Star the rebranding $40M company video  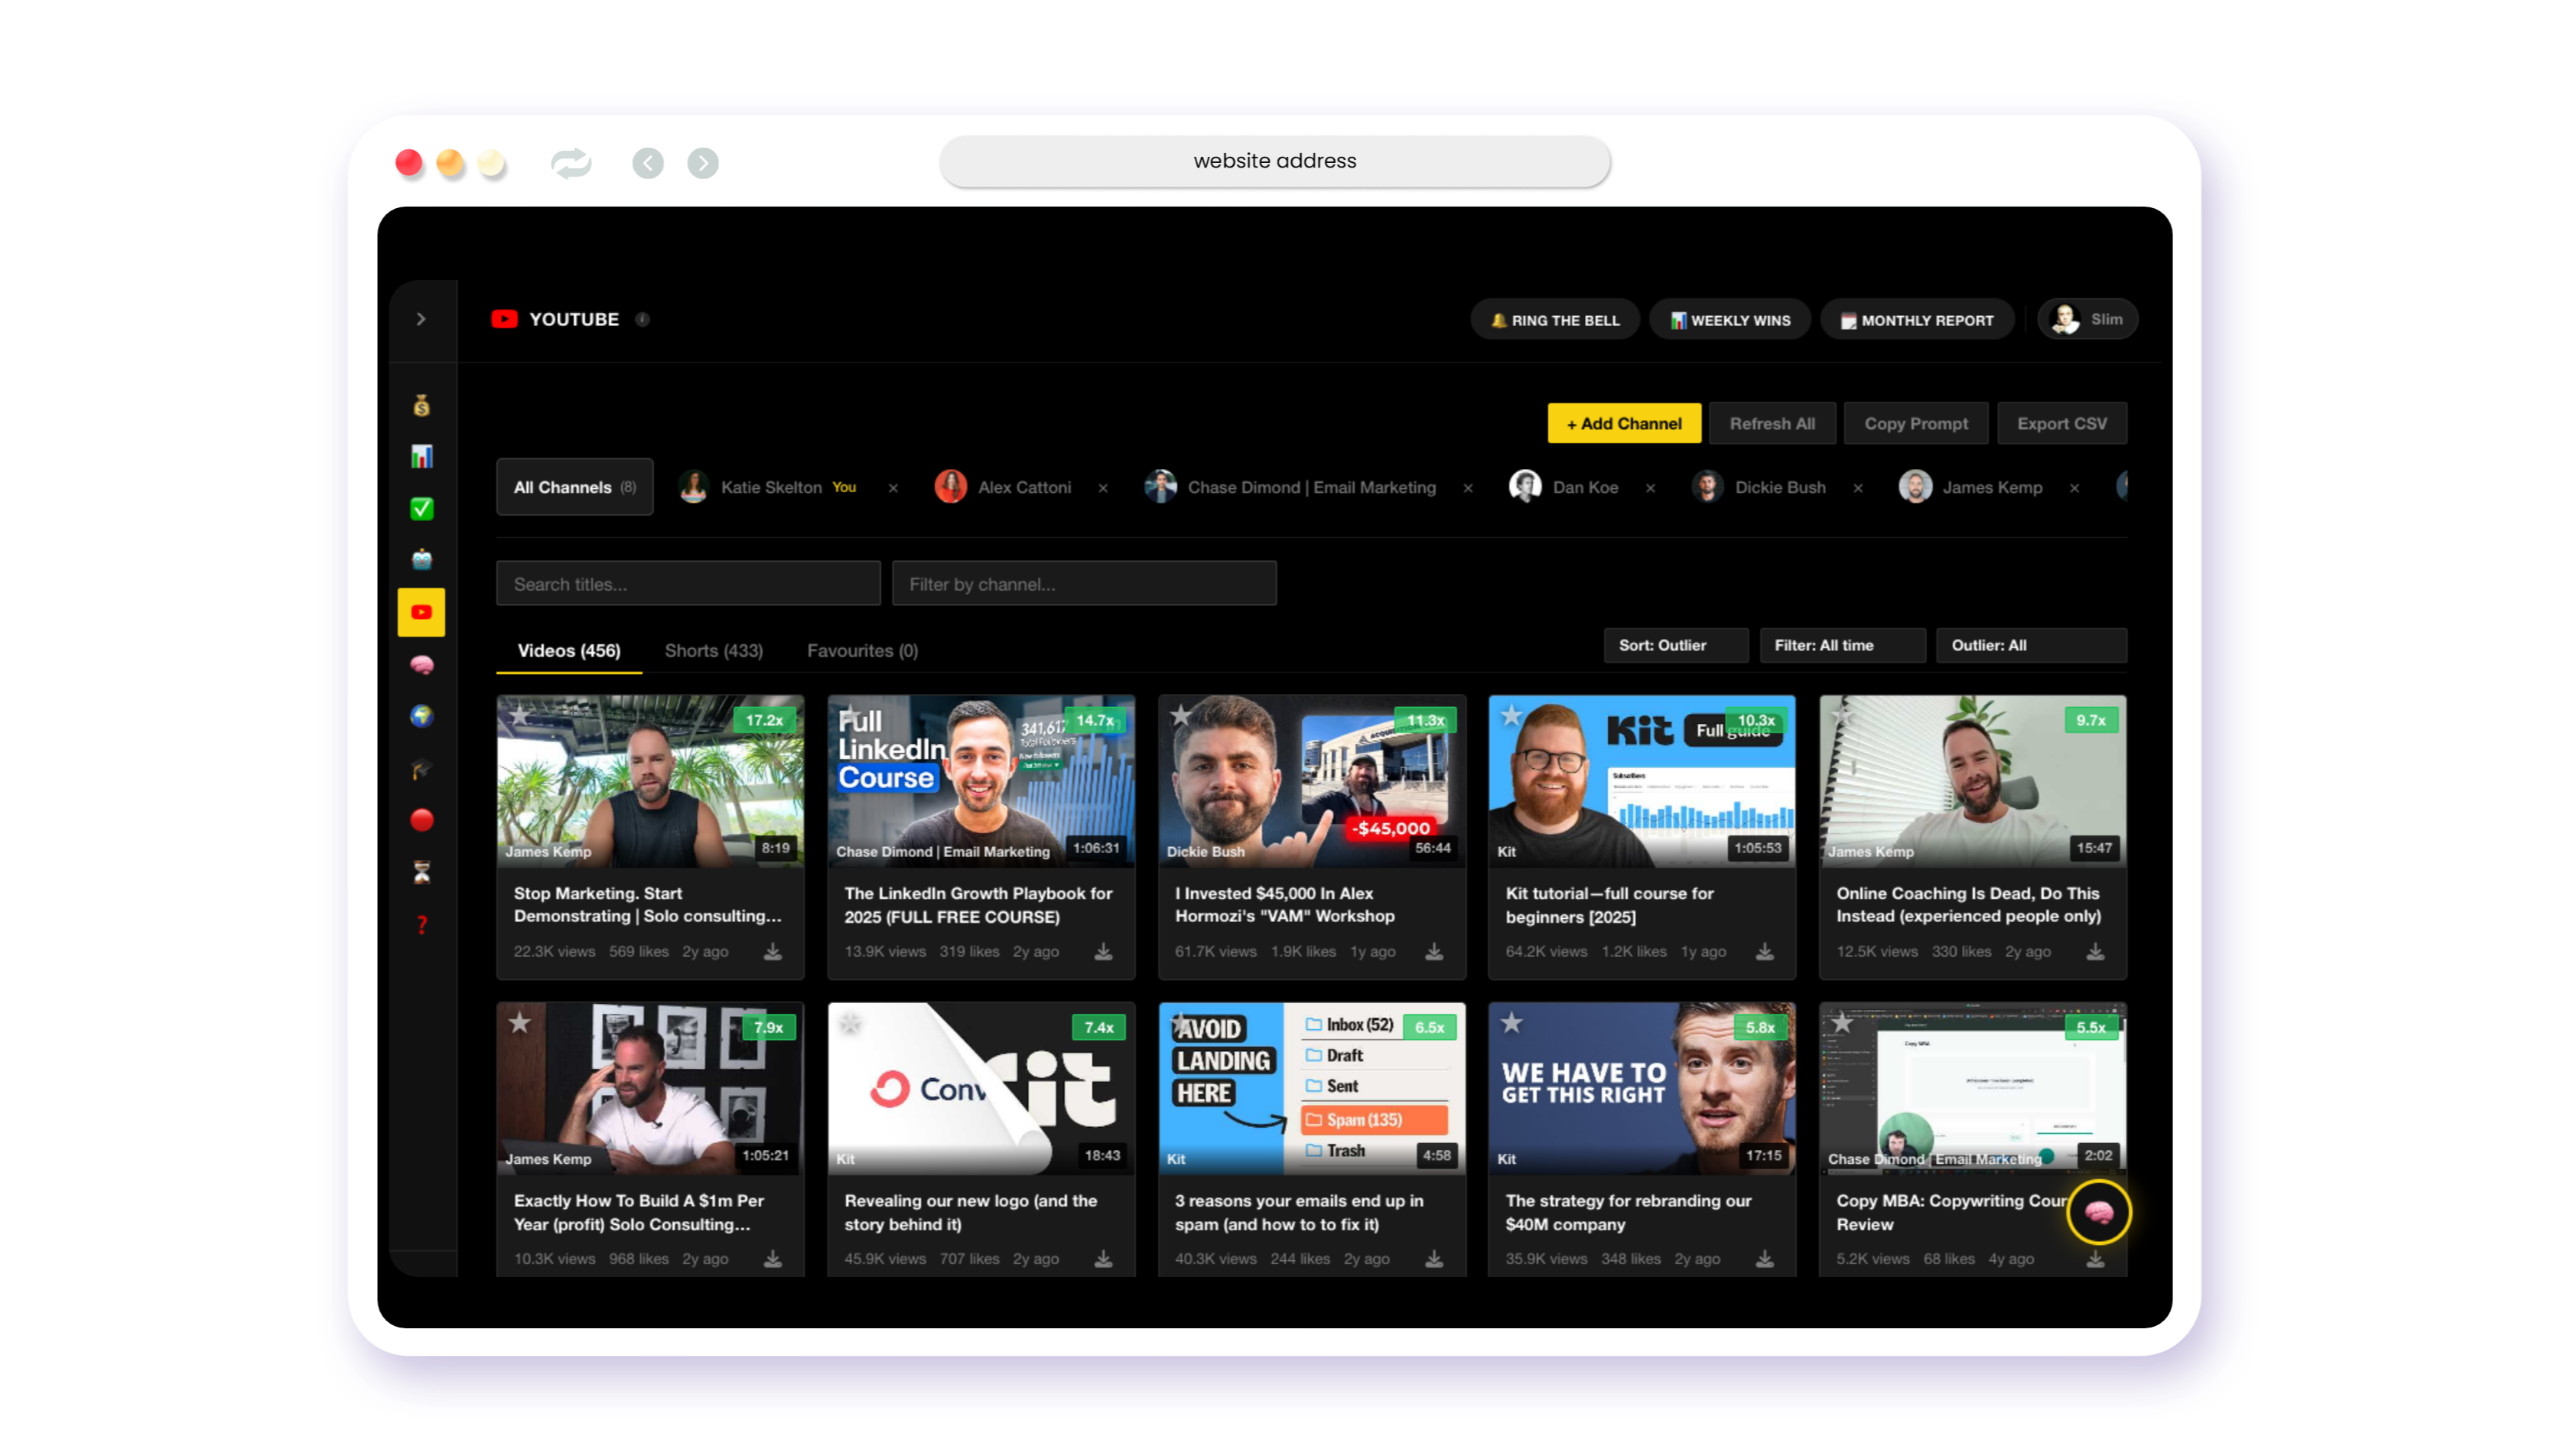1510,1021
